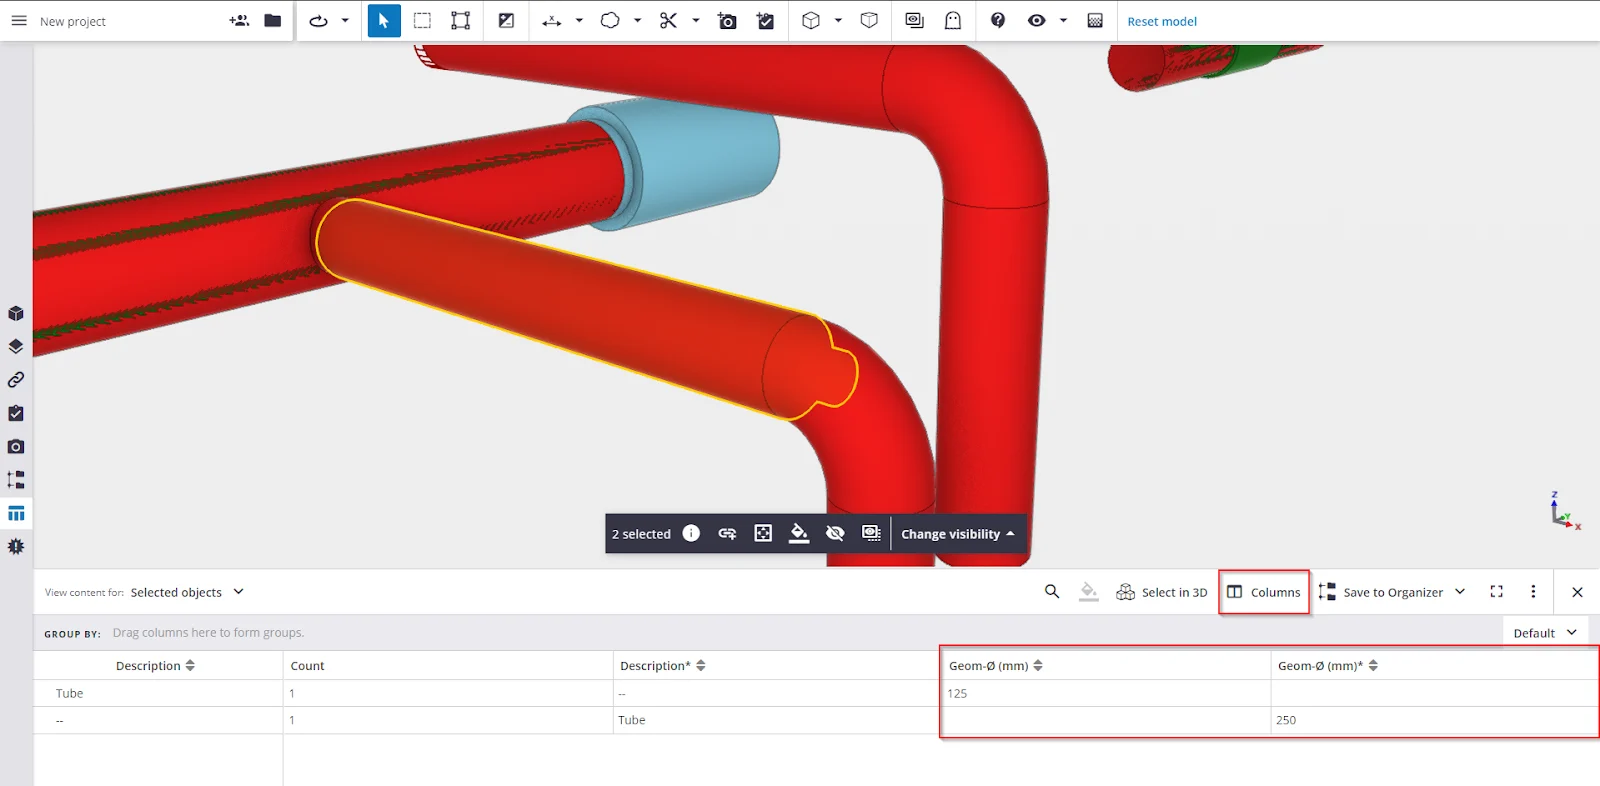Click the orthogonal cube icon
The height and width of the screenshot is (786, 1600).
tap(869, 21)
